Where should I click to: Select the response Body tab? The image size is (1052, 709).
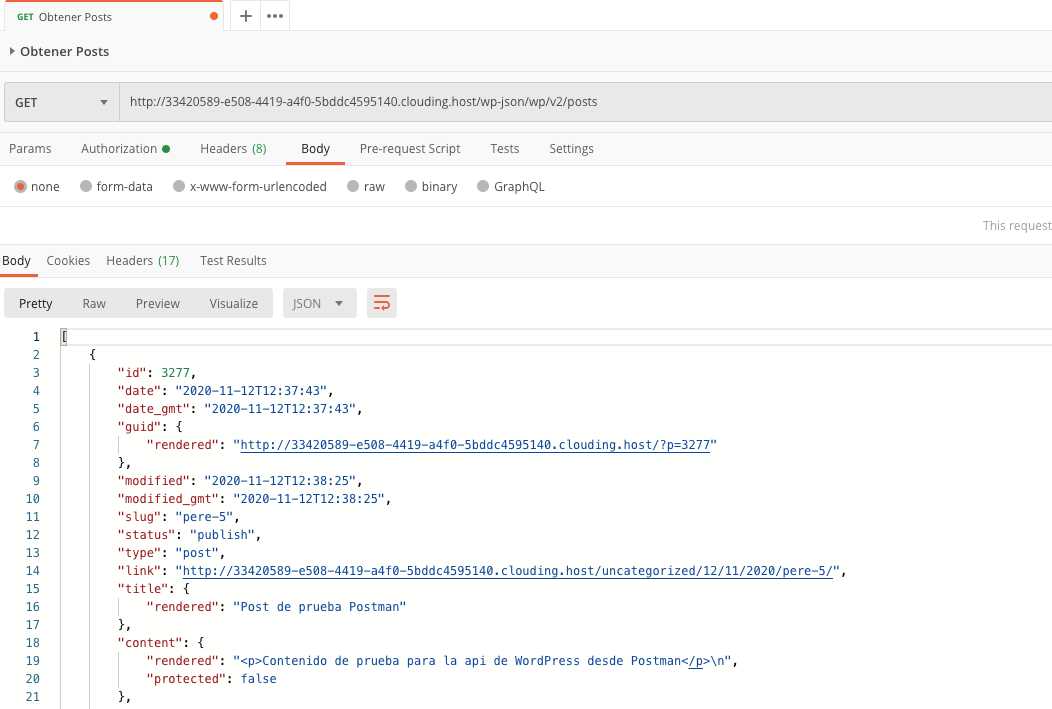tap(16, 260)
